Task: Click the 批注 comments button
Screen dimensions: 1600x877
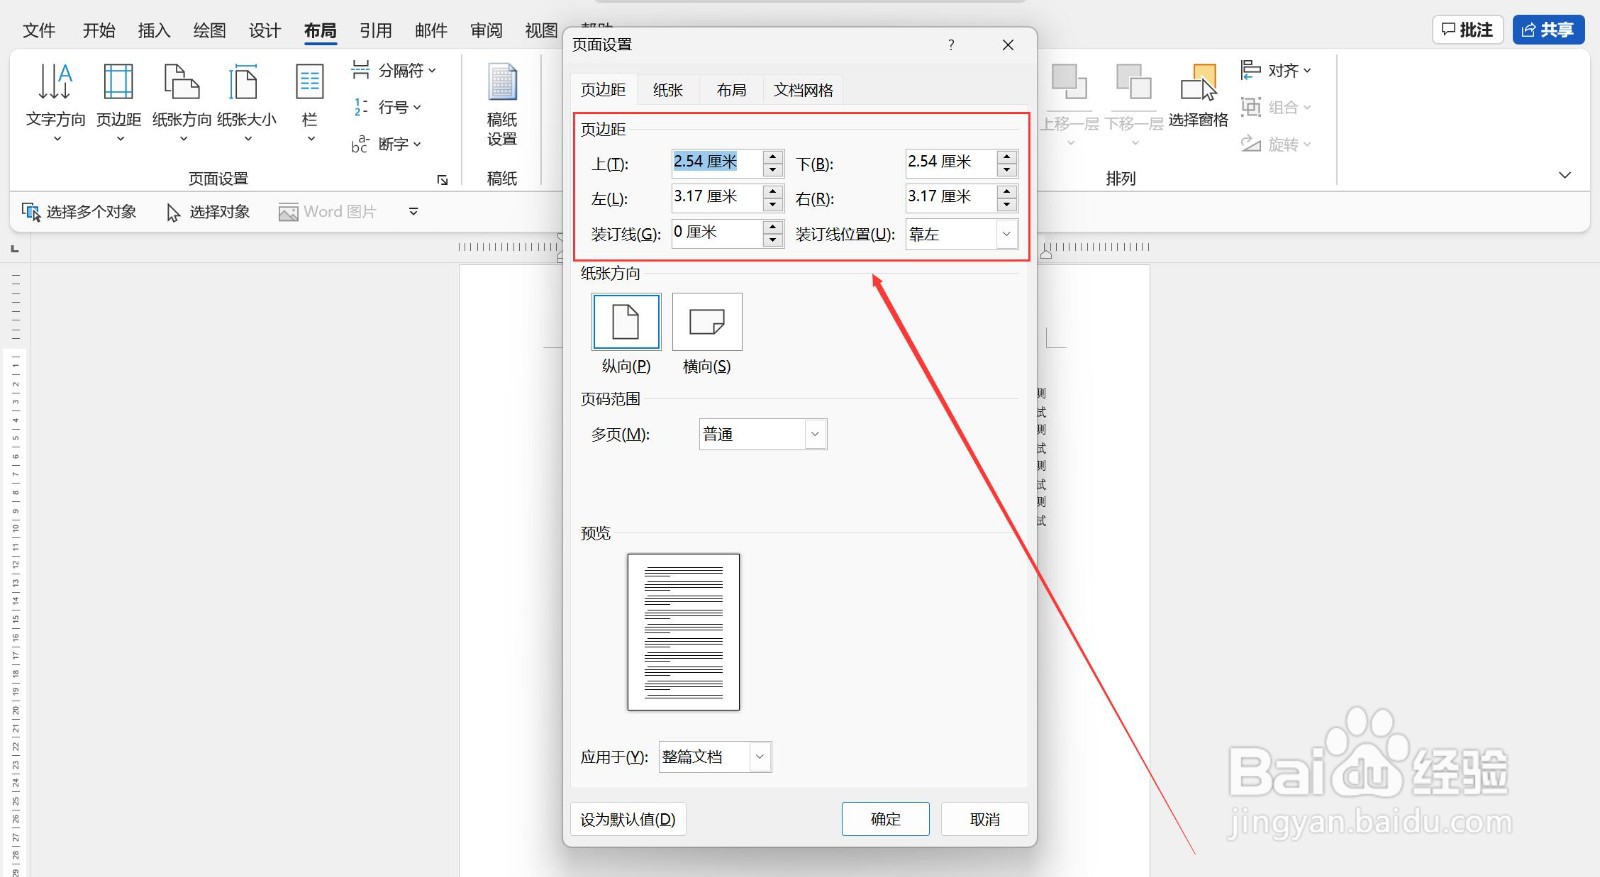Action: (1468, 30)
